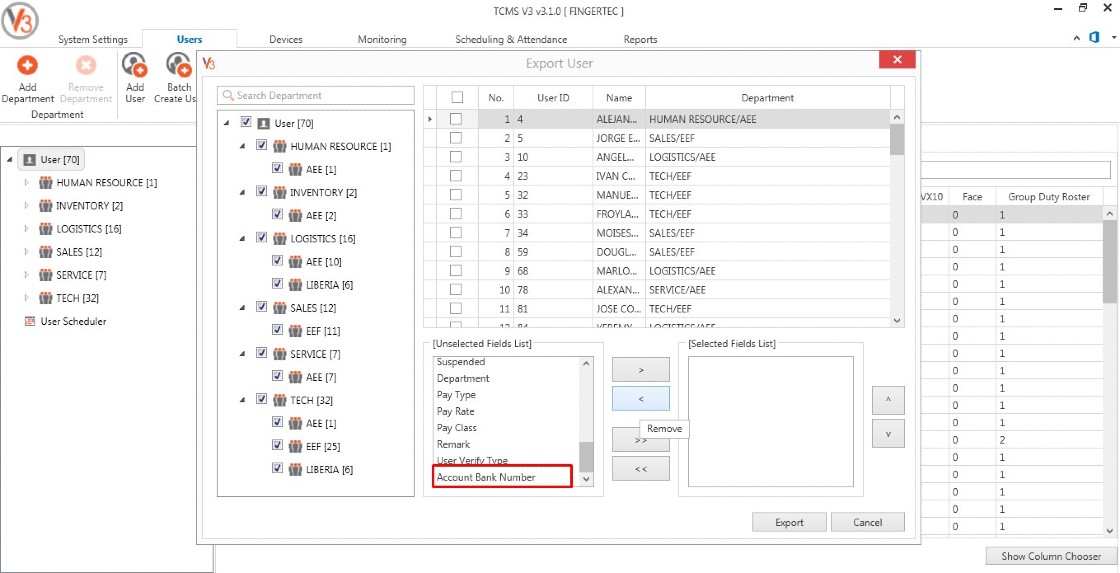The width and height of the screenshot is (1120, 573).
Task: Click the User [70] person icon in dialog tree
Action: click(x=263, y=124)
